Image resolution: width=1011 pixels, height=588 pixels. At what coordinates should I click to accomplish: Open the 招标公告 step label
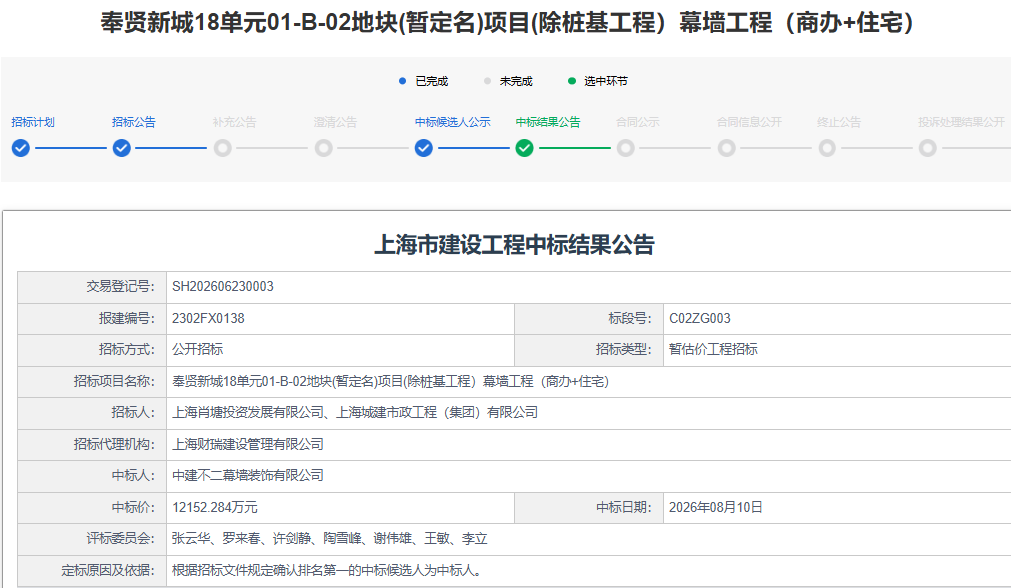coord(133,122)
